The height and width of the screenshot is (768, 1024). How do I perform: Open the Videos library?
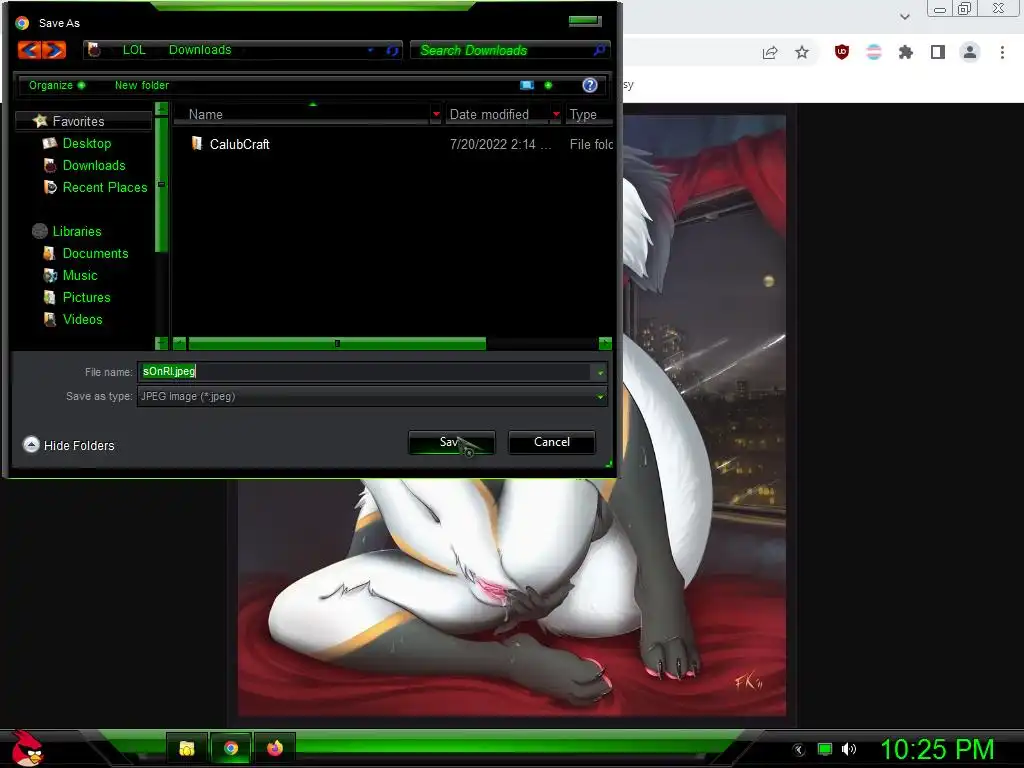pos(82,319)
